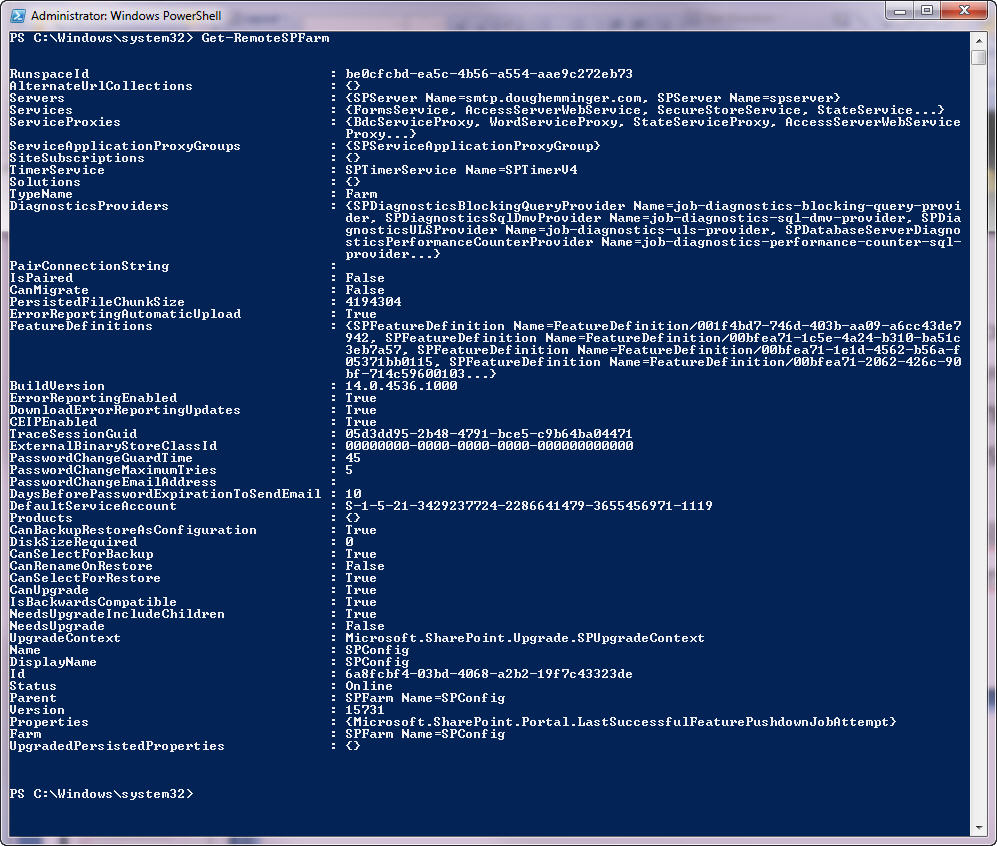Click the Id GUID value 6a8fcbf4

pyautogui.click(x=489, y=674)
